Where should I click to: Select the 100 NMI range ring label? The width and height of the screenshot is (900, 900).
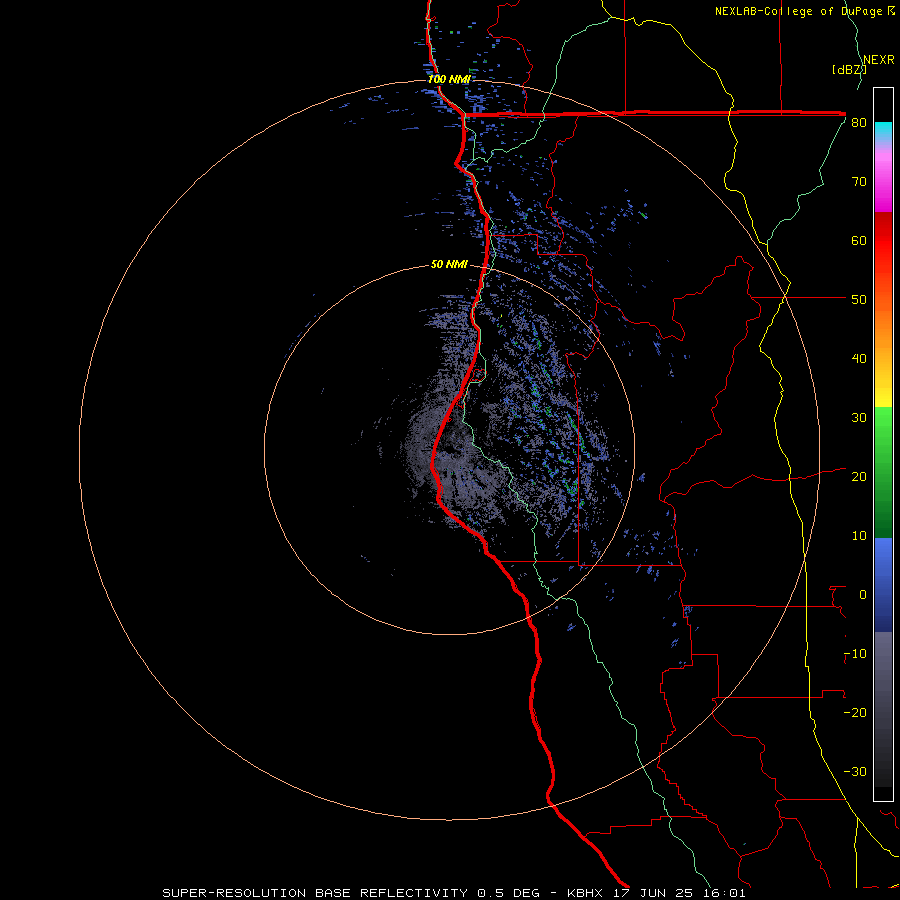click(x=449, y=79)
